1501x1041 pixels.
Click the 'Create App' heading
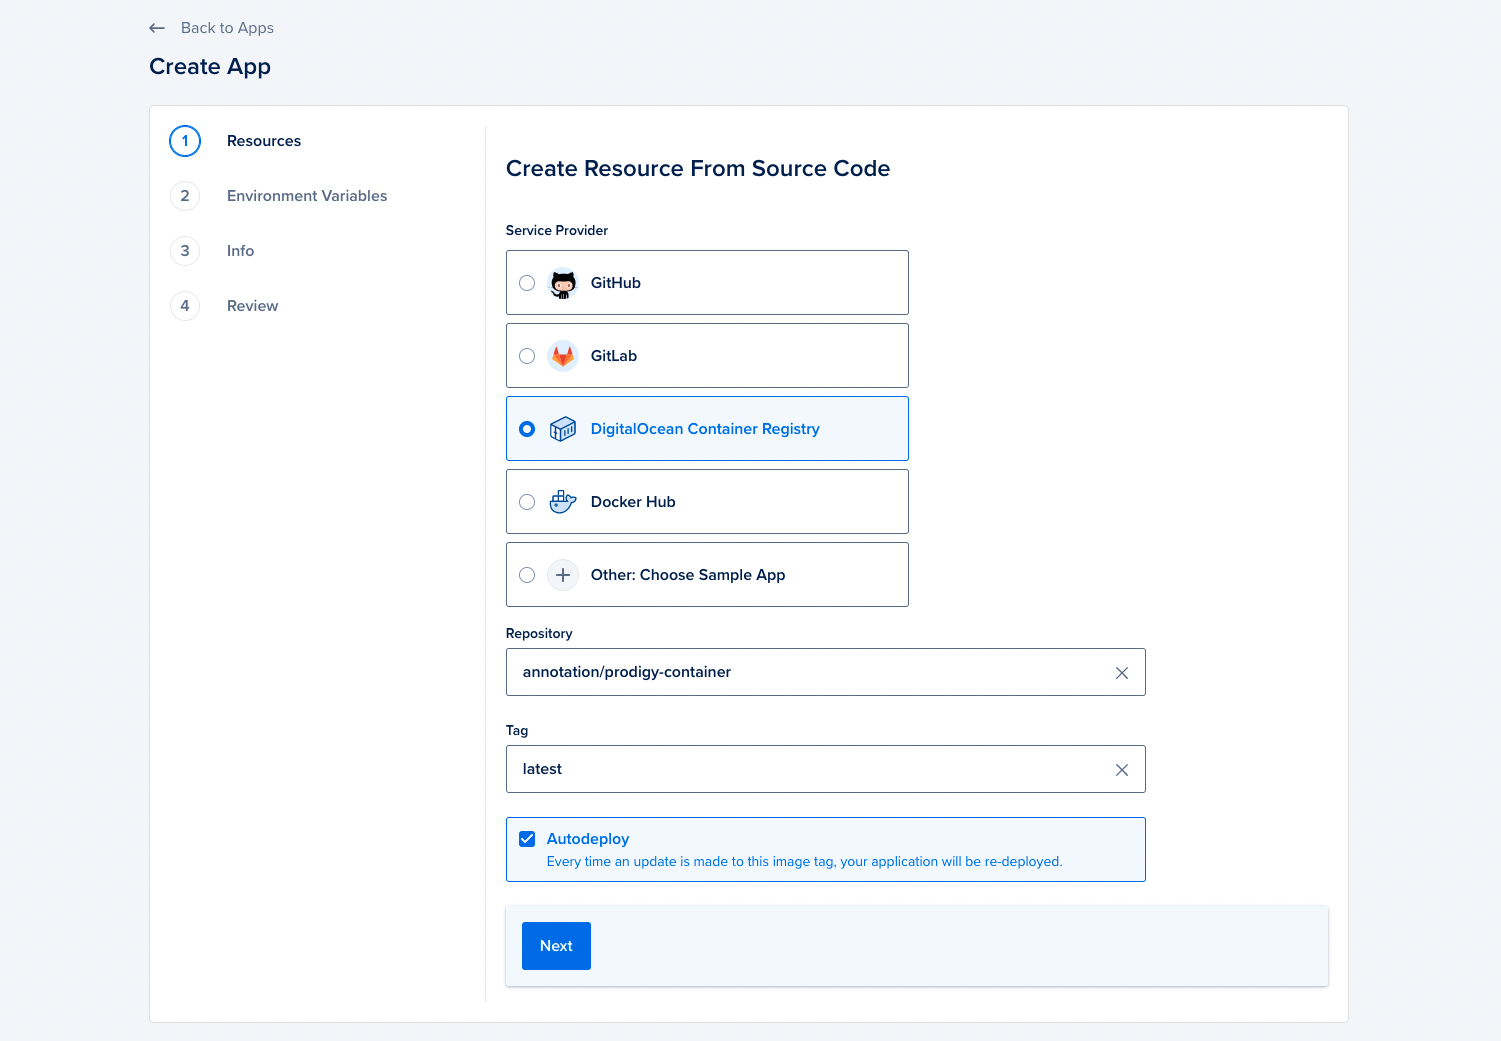[210, 66]
